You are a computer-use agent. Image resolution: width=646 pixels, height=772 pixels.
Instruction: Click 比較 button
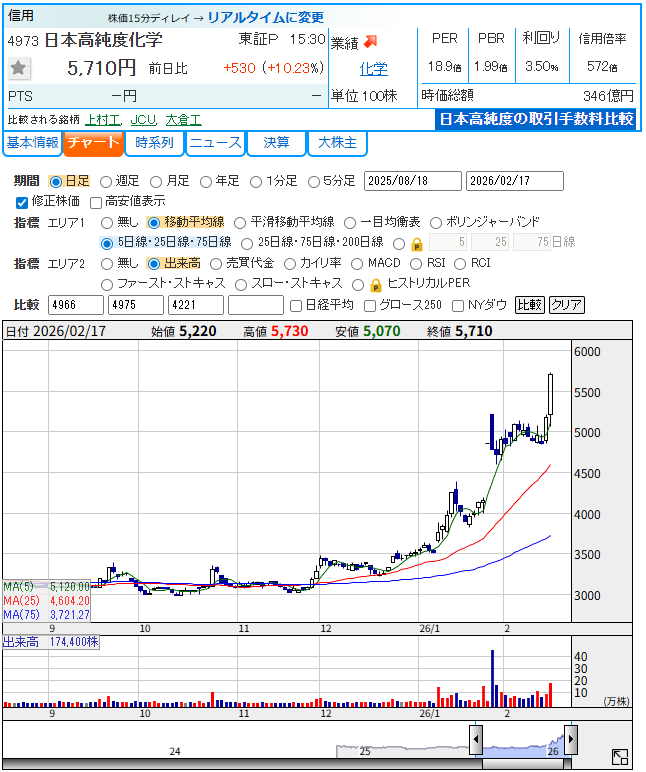pyautogui.click(x=529, y=305)
